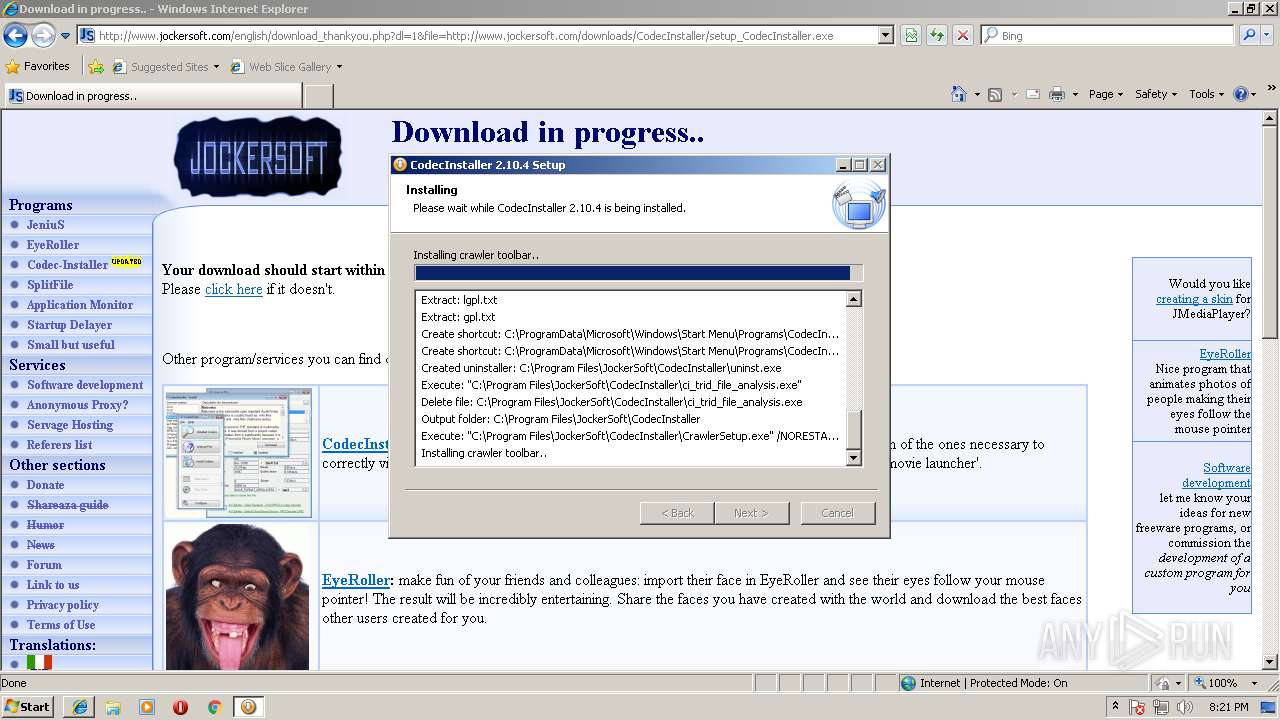Click the chimpanzee EyeRoller image
The height and width of the screenshot is (720, 1280).
coord(238,597)
